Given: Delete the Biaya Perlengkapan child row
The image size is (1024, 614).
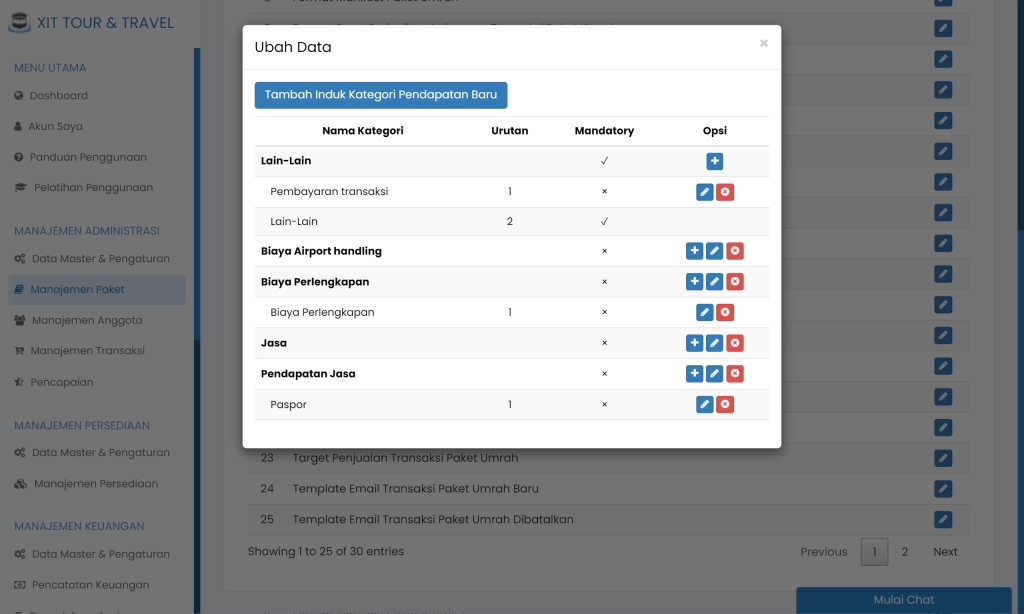Looking at the screenshot, I should click(725, 313).
